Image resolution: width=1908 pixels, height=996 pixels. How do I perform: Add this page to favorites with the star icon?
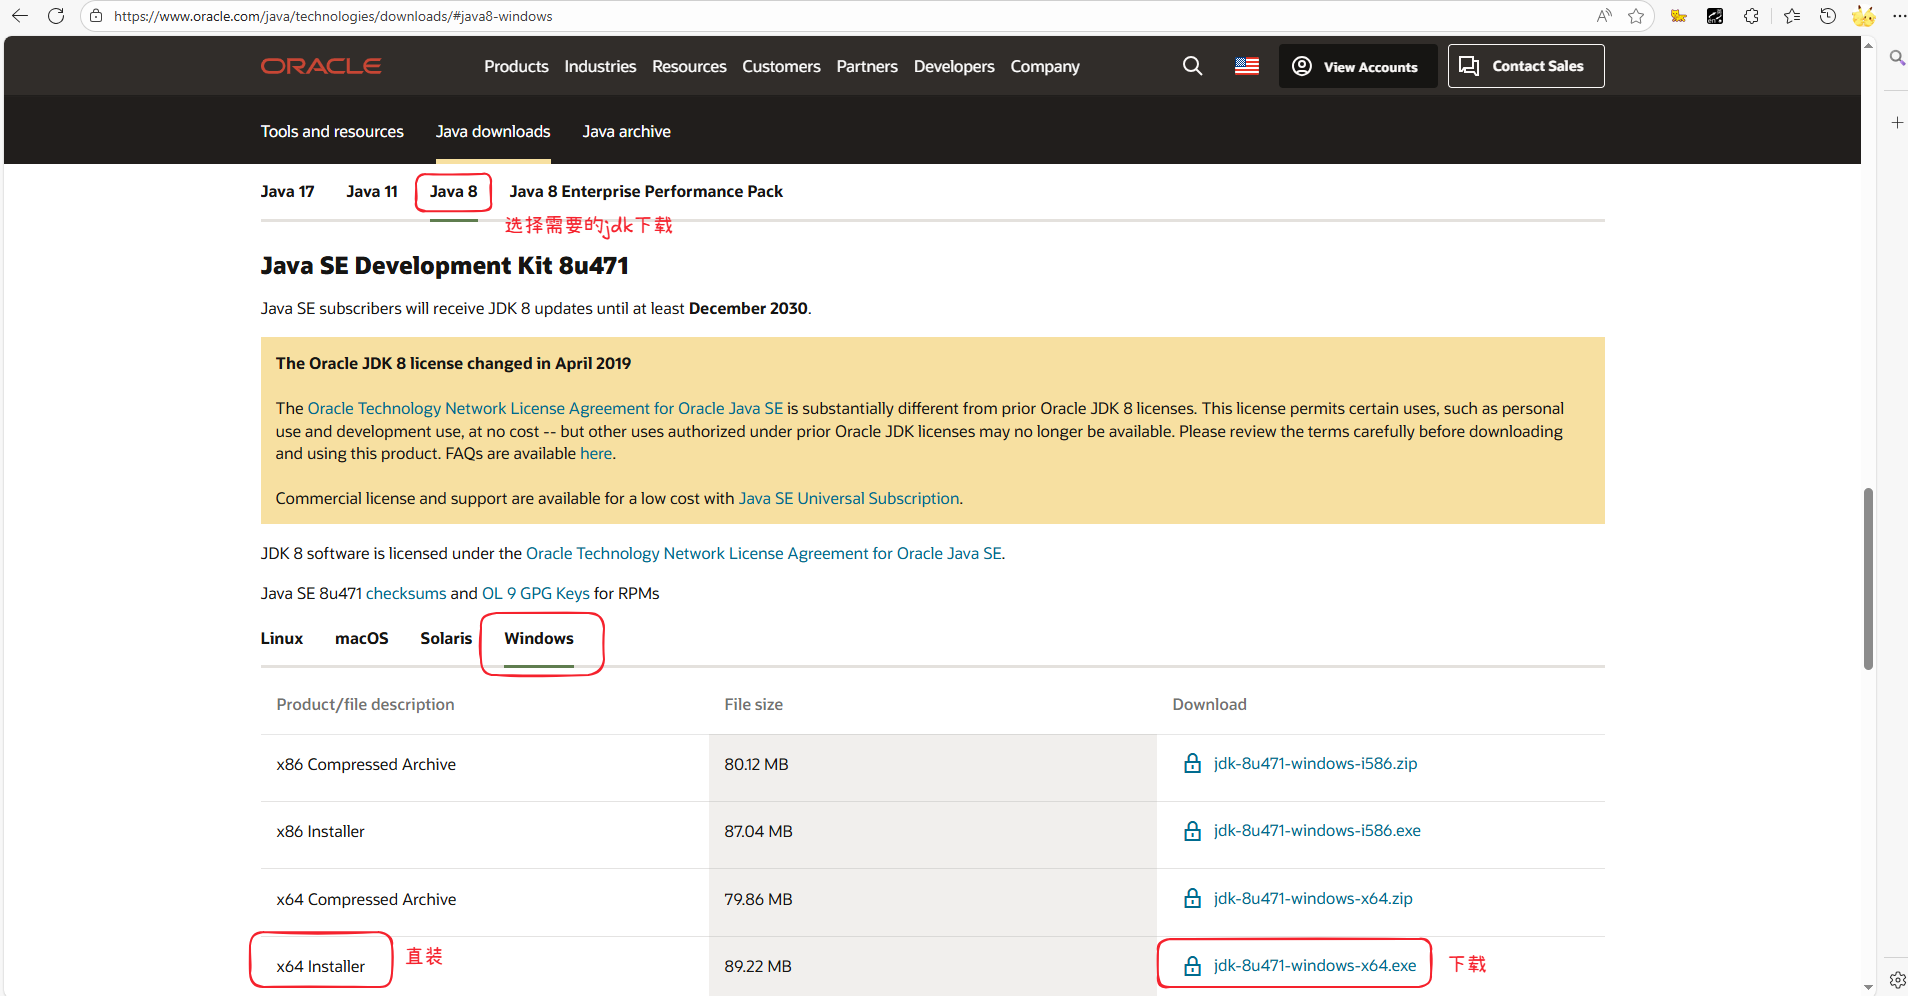[1636, 16]
